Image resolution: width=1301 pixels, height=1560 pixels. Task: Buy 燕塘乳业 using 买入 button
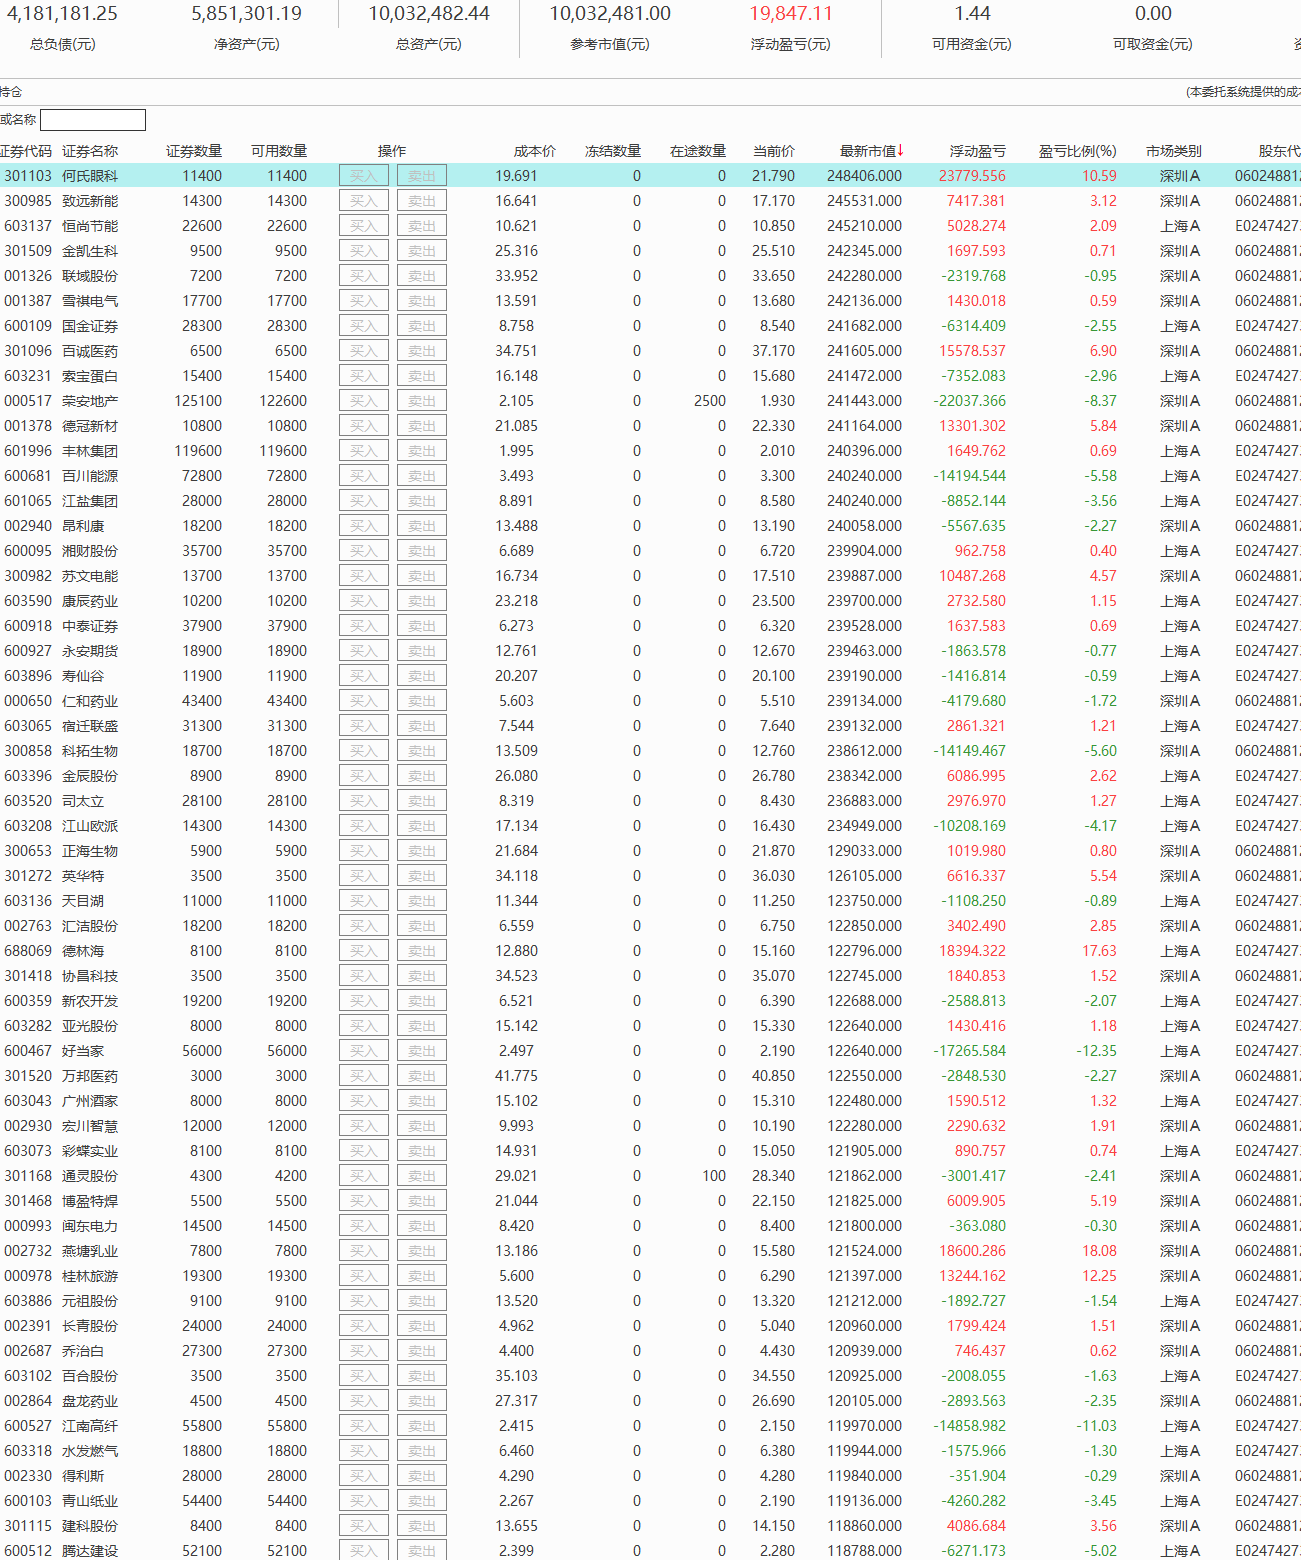click(x=364, y=1251)
